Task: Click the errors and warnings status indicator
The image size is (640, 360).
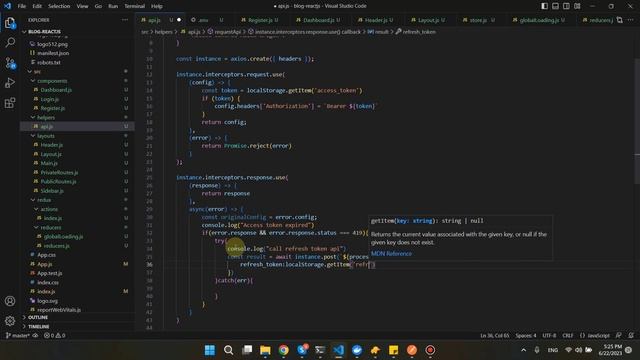Action: [55, 336]
